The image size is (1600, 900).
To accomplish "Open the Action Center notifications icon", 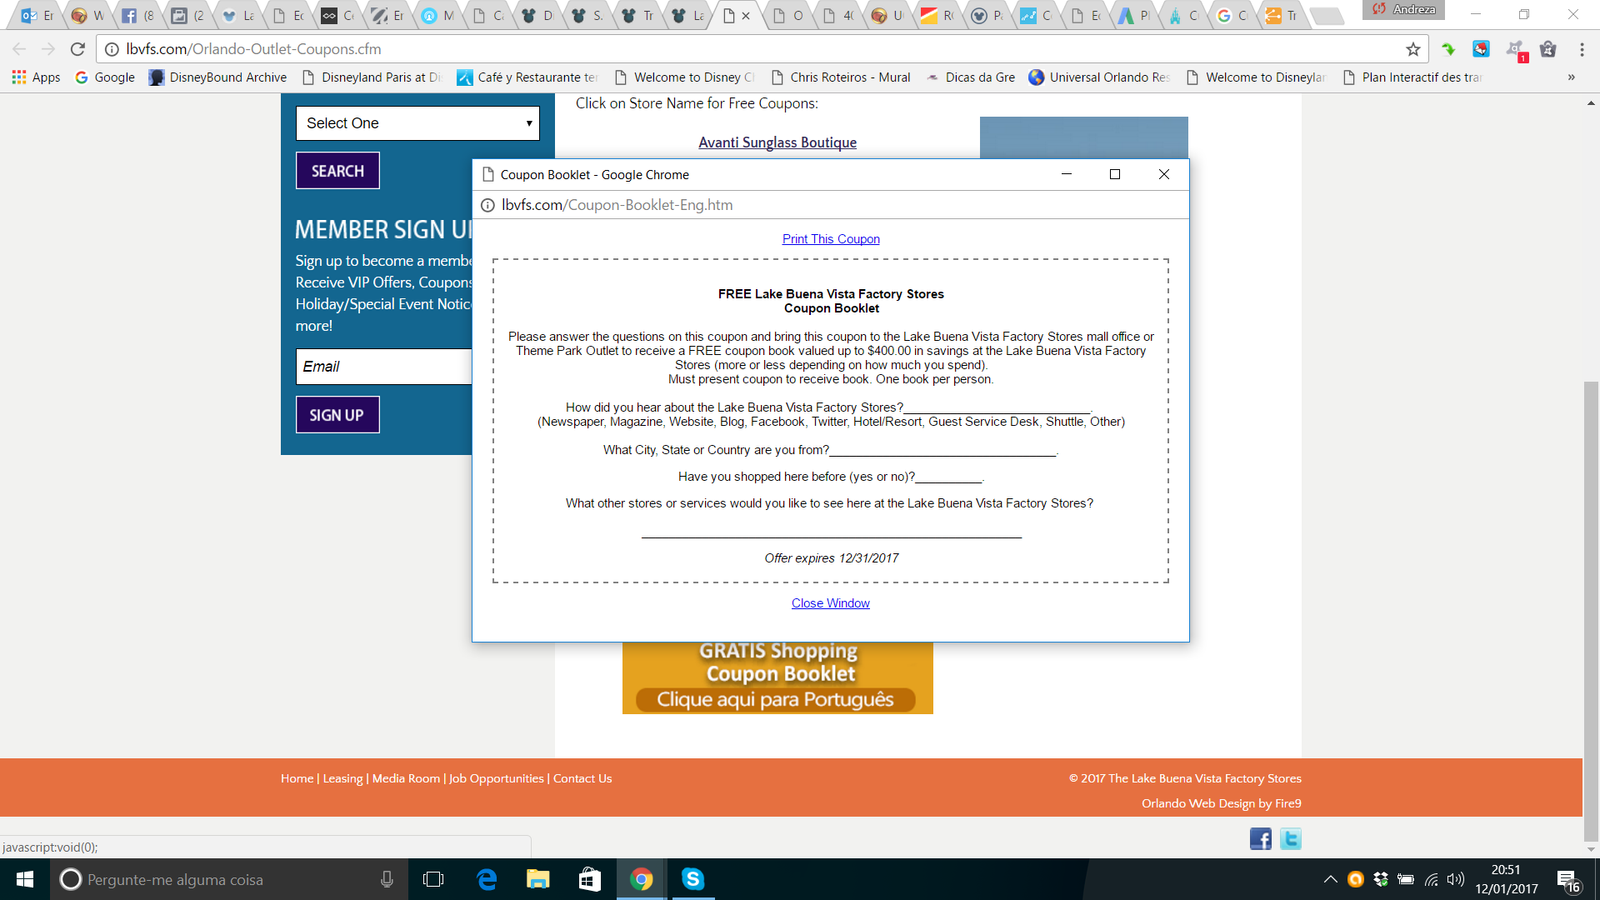I will 1569,880.
